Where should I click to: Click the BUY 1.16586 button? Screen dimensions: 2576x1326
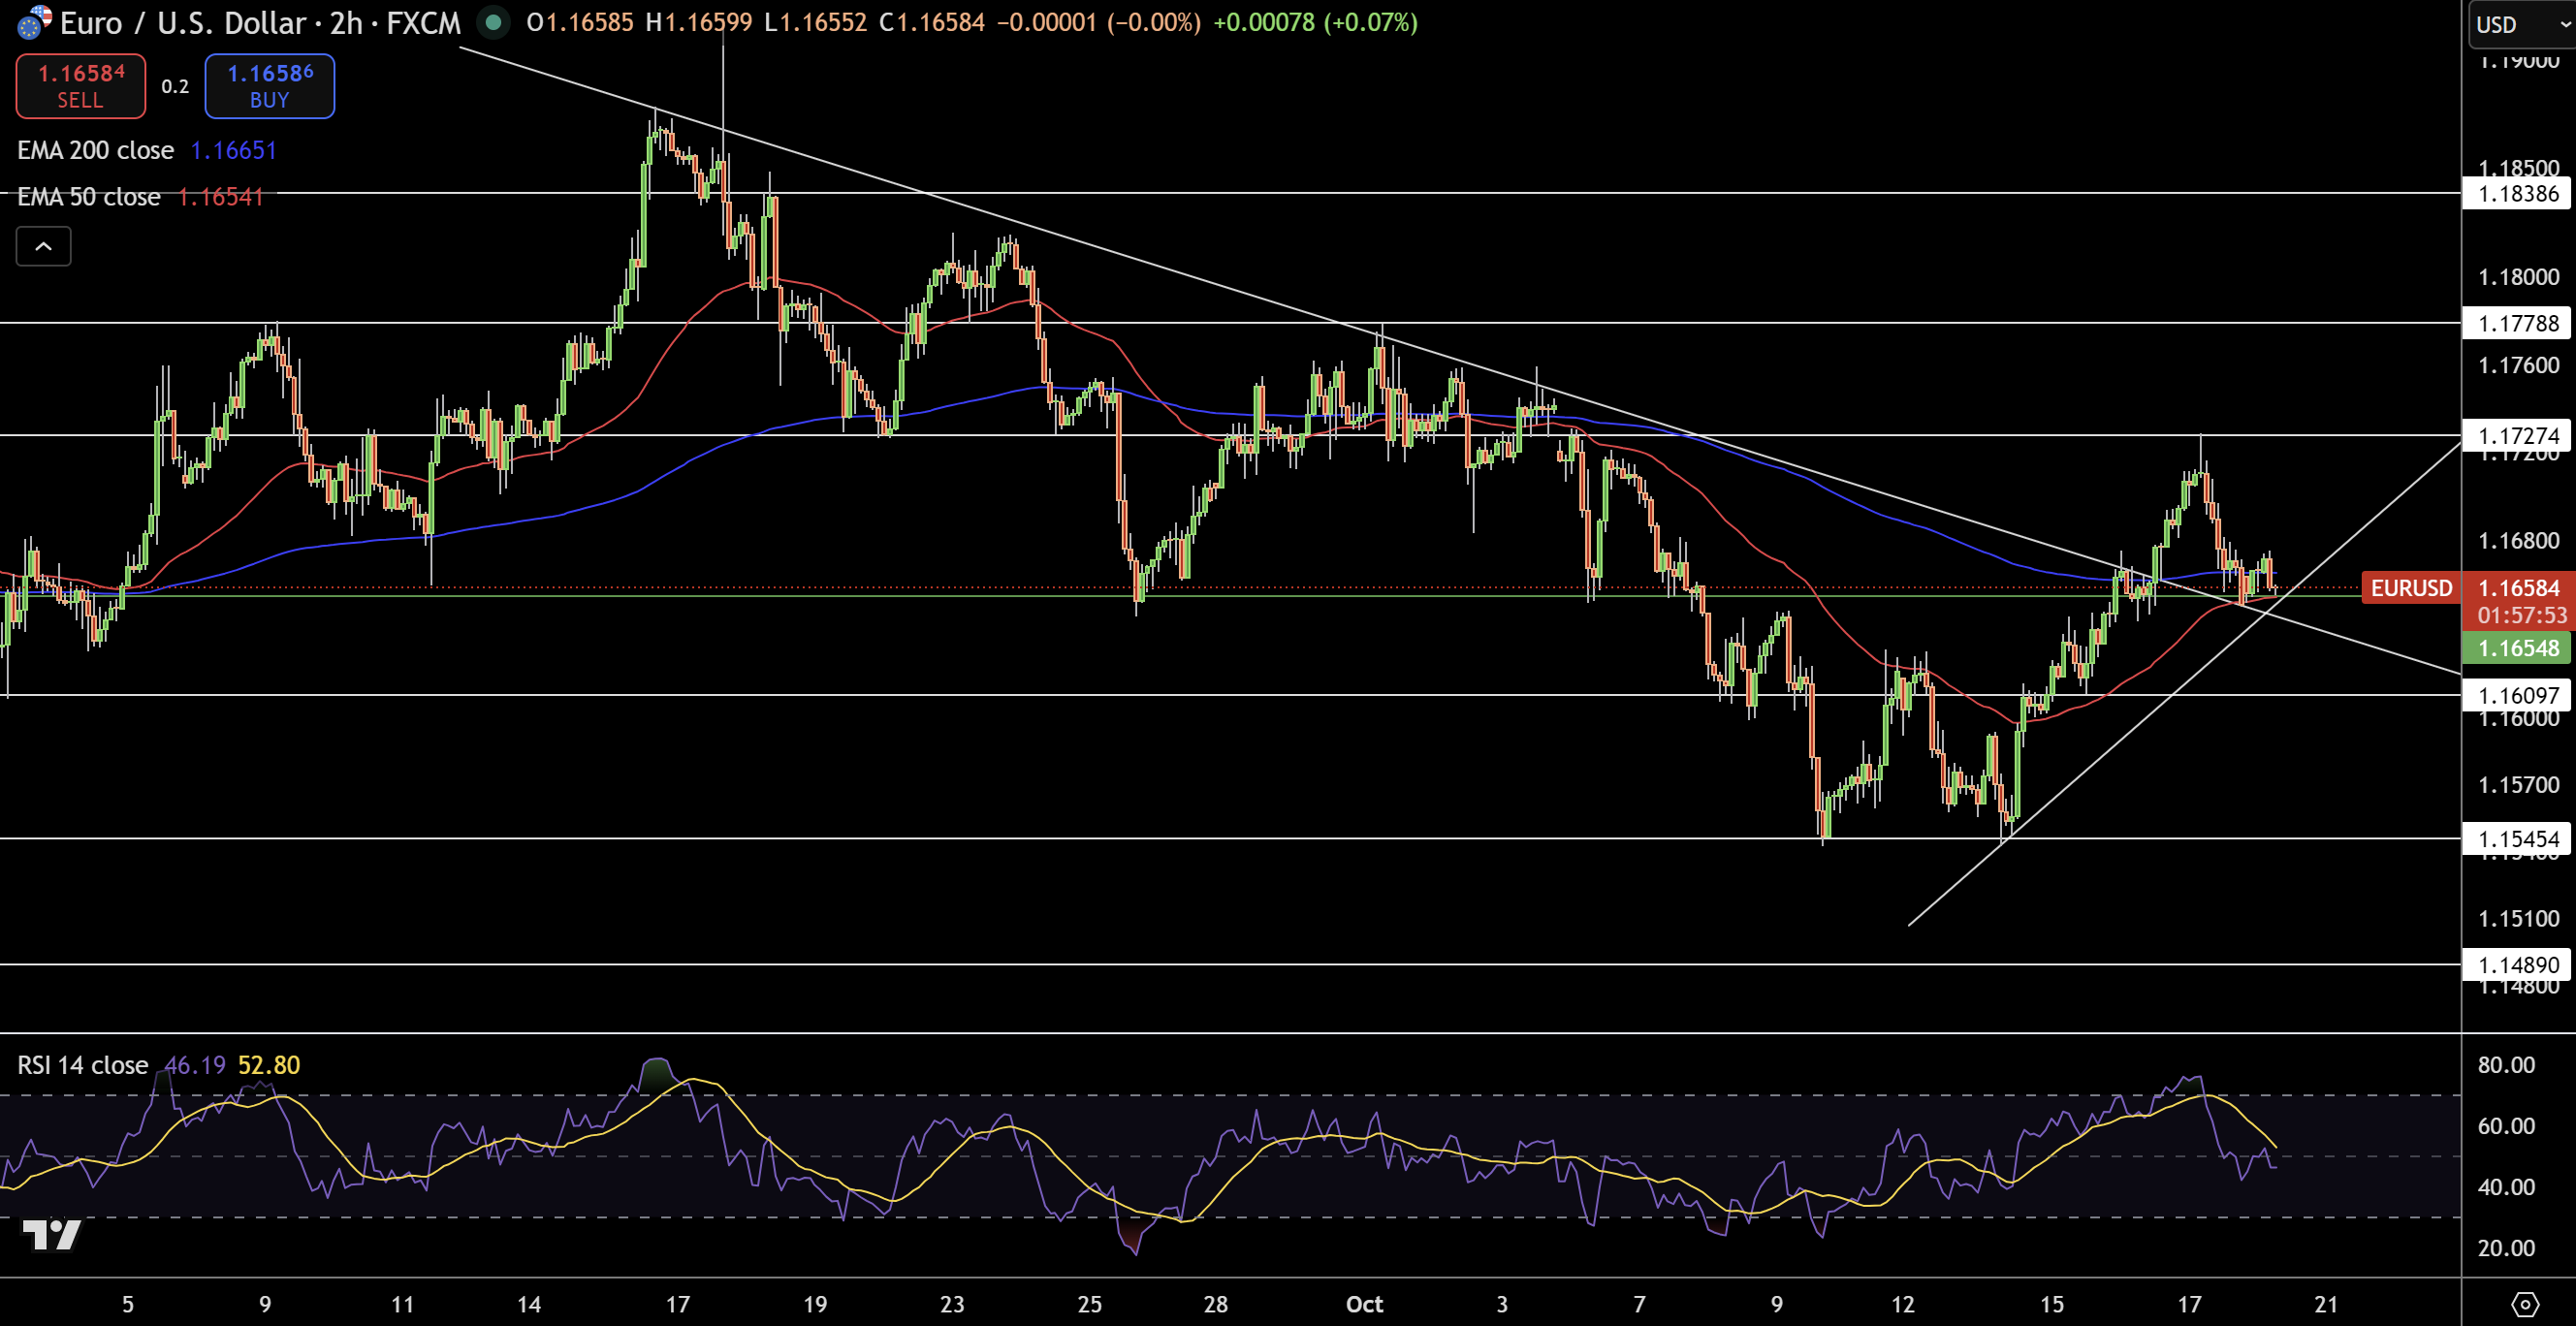pyautogui.click(x=270, y=86)
